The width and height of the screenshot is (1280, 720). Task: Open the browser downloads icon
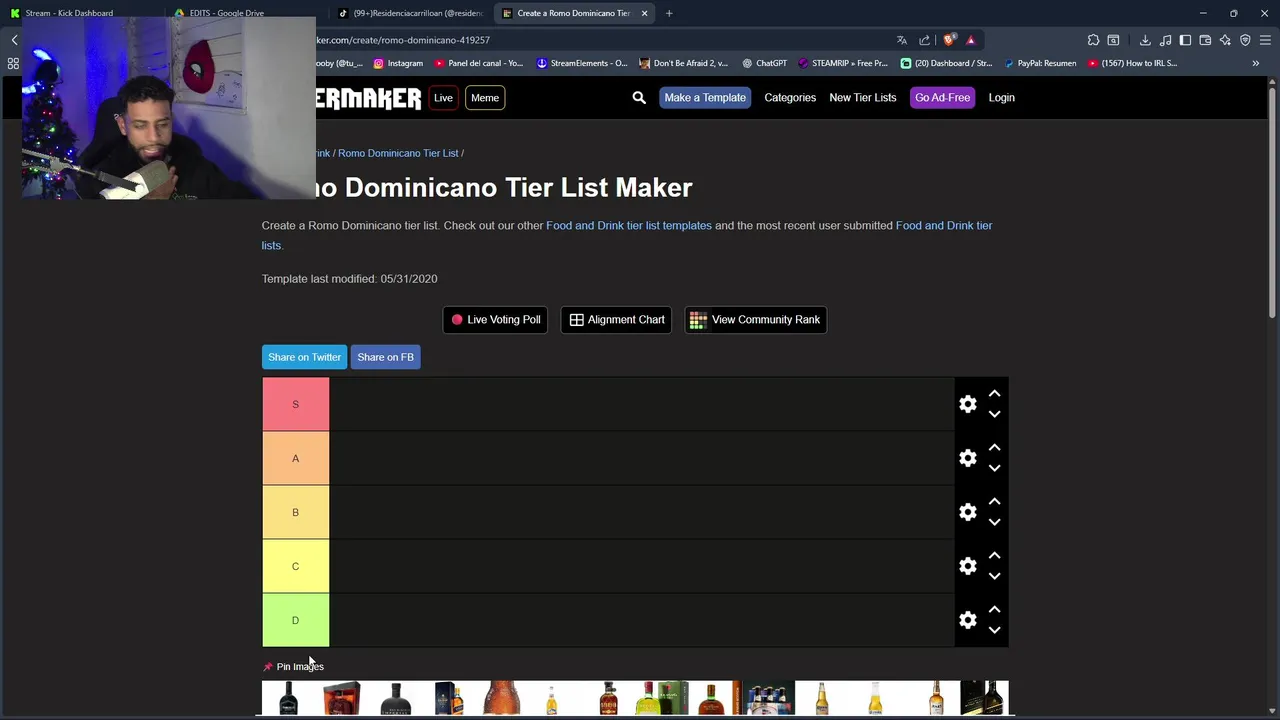click(x=1145, y=40)
